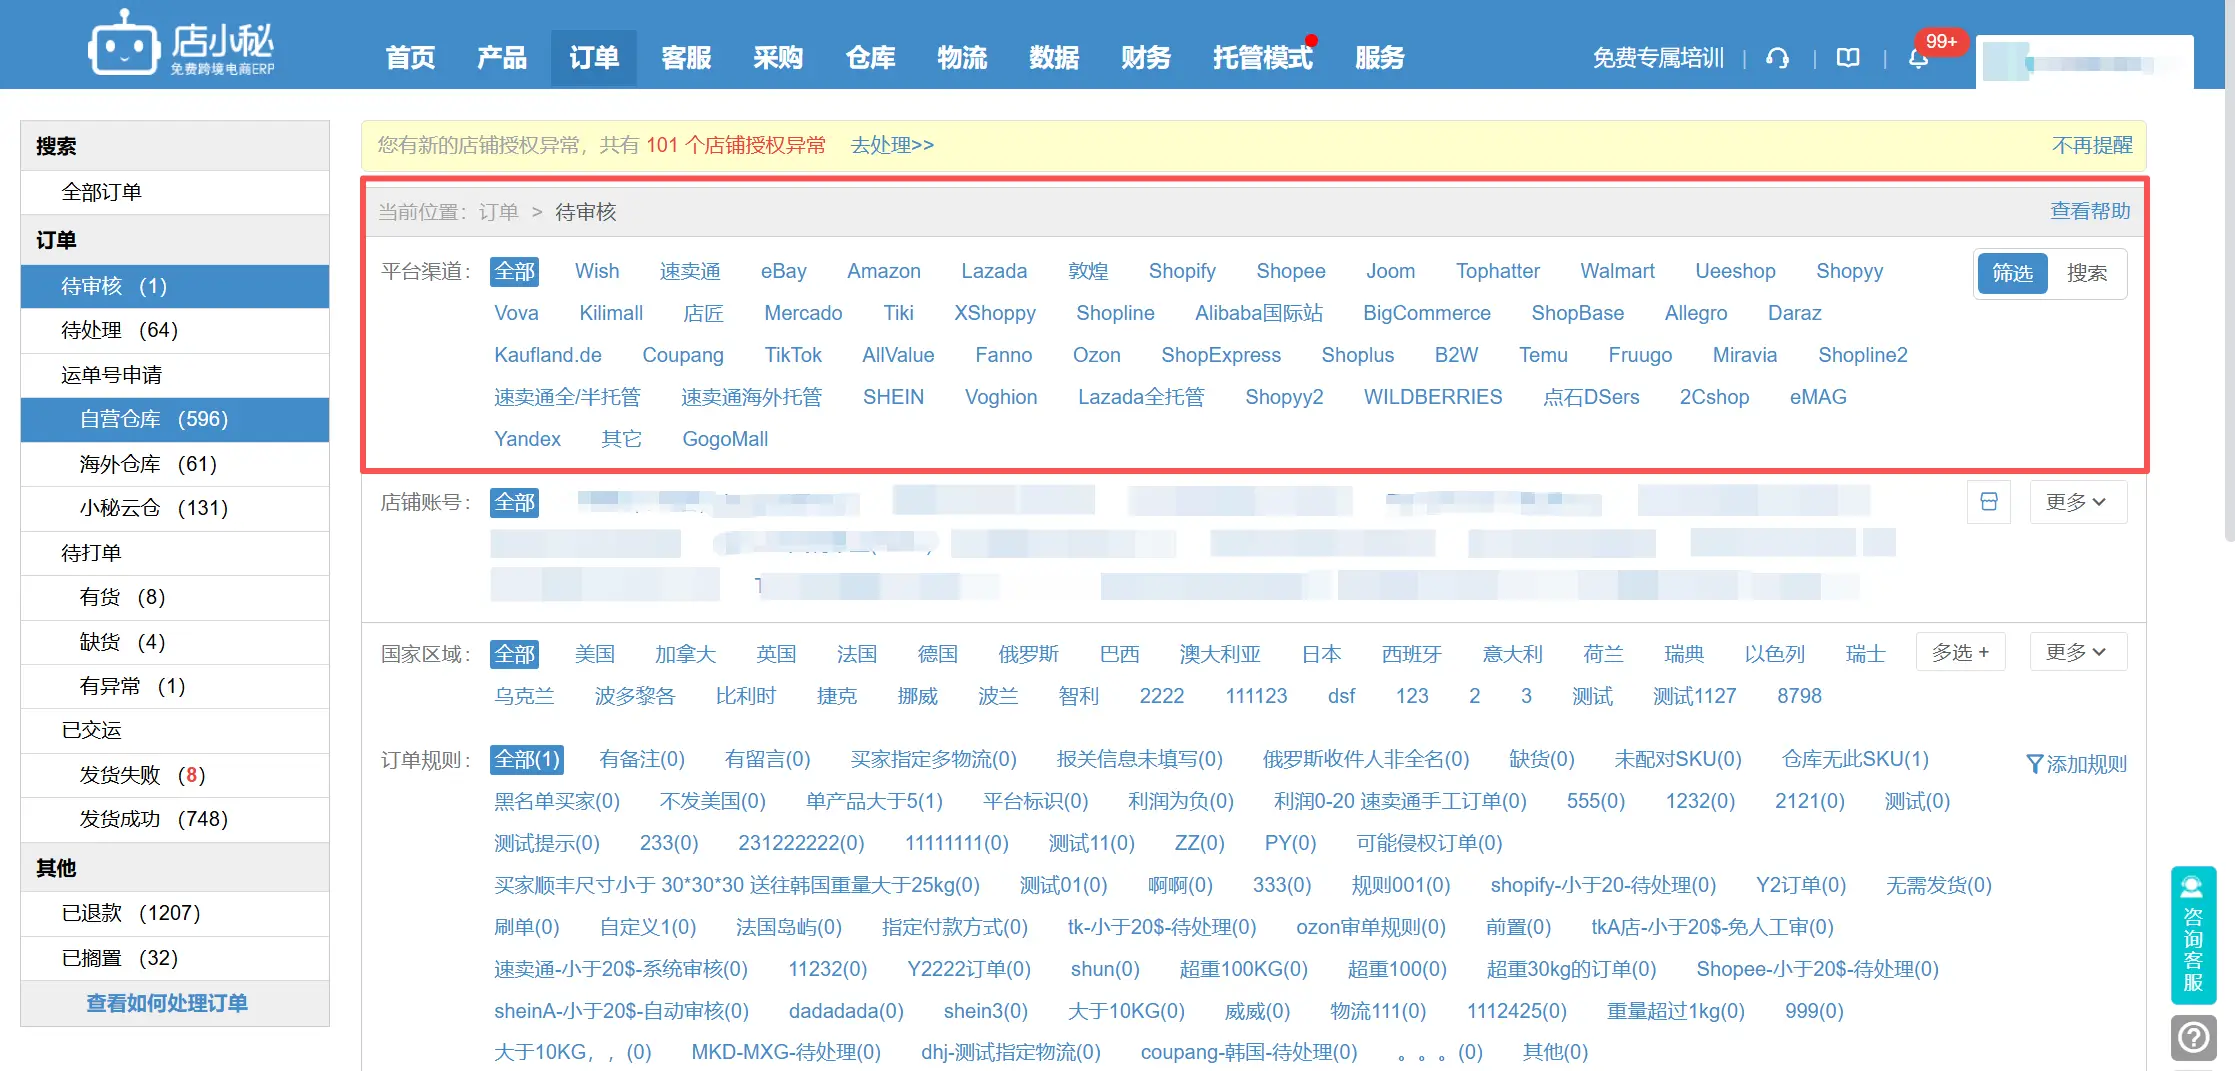Open the user manual book icon

(x=1847, y=58)
